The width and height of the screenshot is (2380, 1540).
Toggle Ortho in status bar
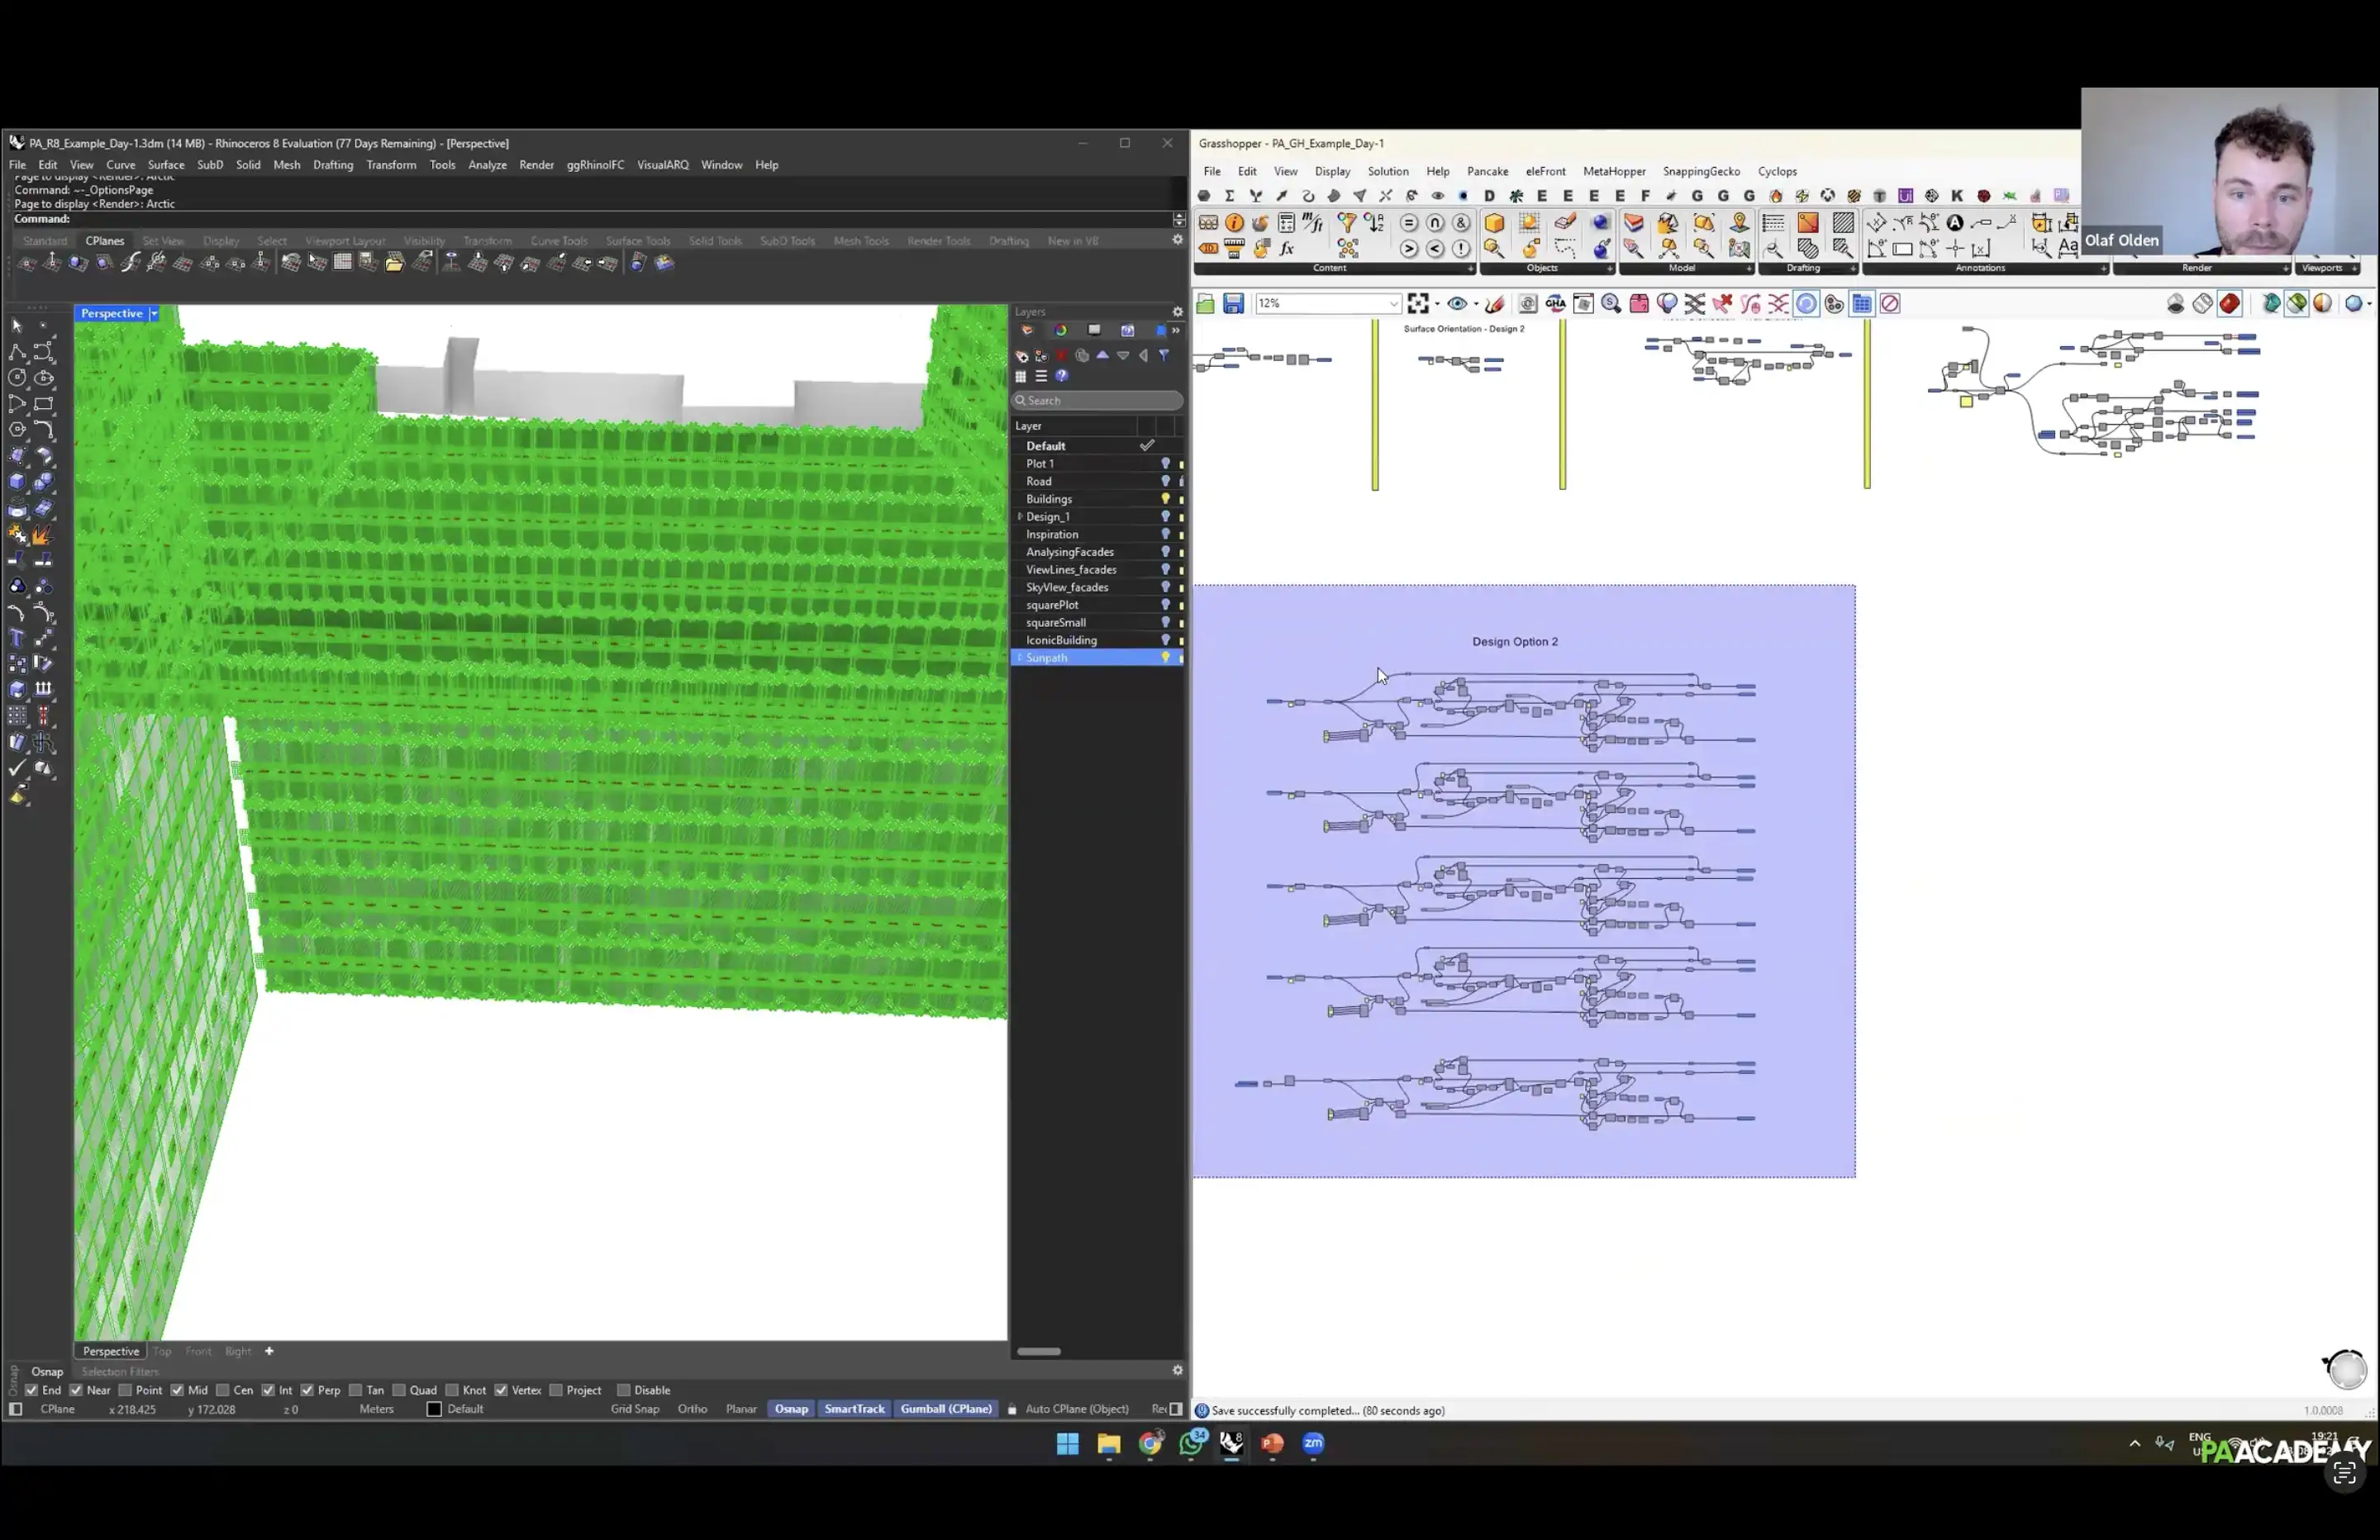pos(692,1410)
